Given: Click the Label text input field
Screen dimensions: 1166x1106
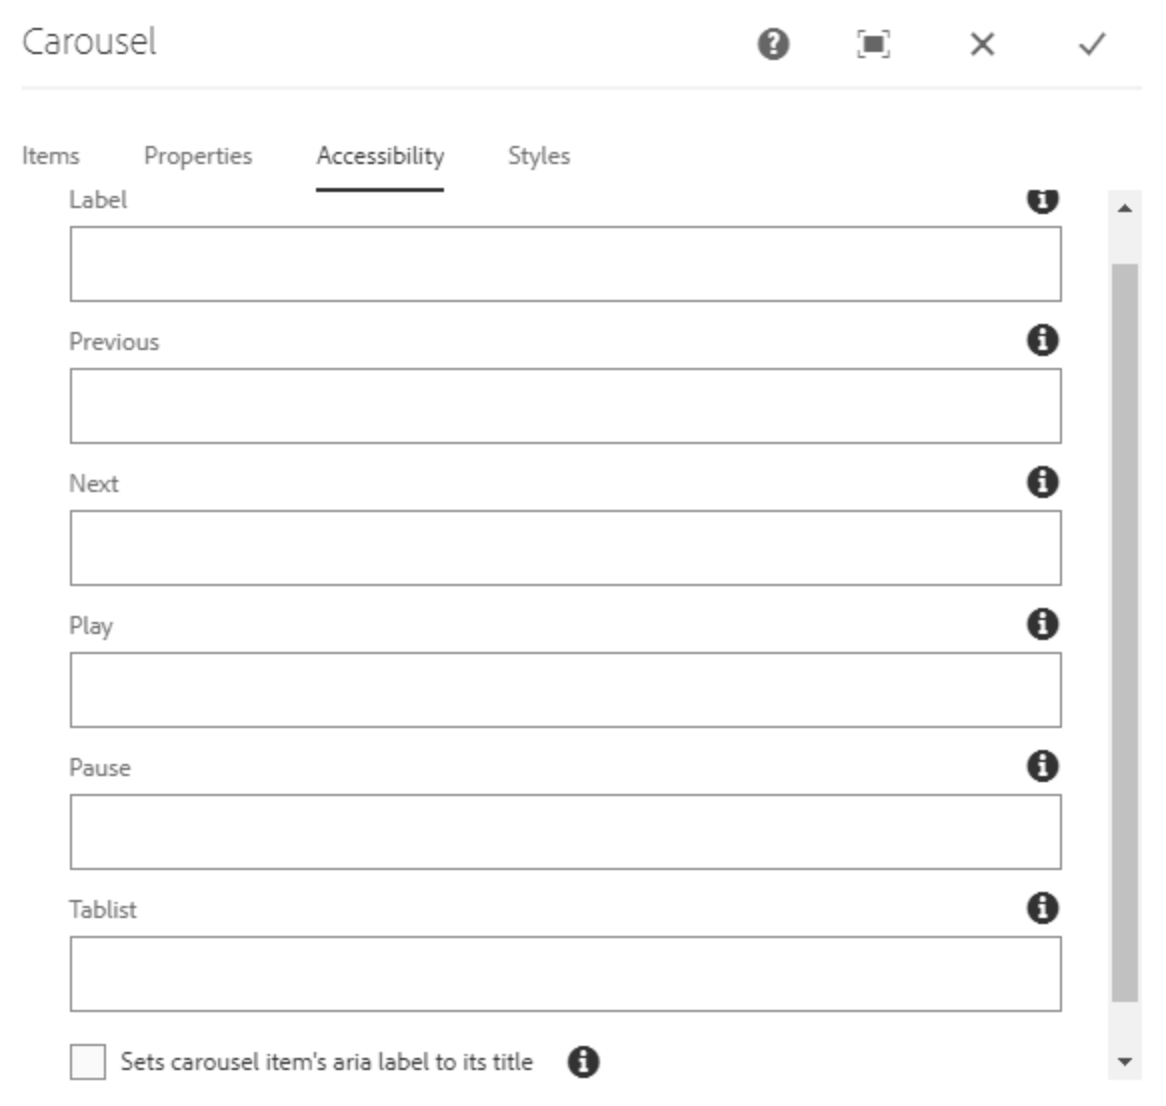Looking at the screenshot, I should click(565, 264).
